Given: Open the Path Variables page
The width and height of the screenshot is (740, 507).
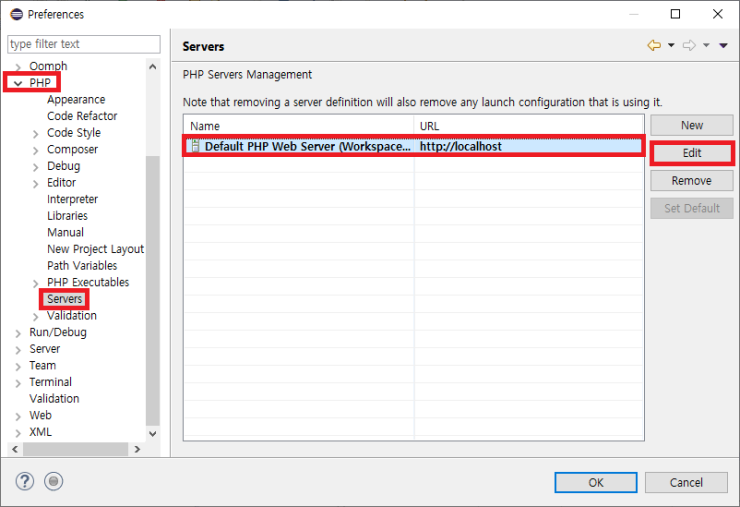Looking at the screenshot, I should point(82,266).
